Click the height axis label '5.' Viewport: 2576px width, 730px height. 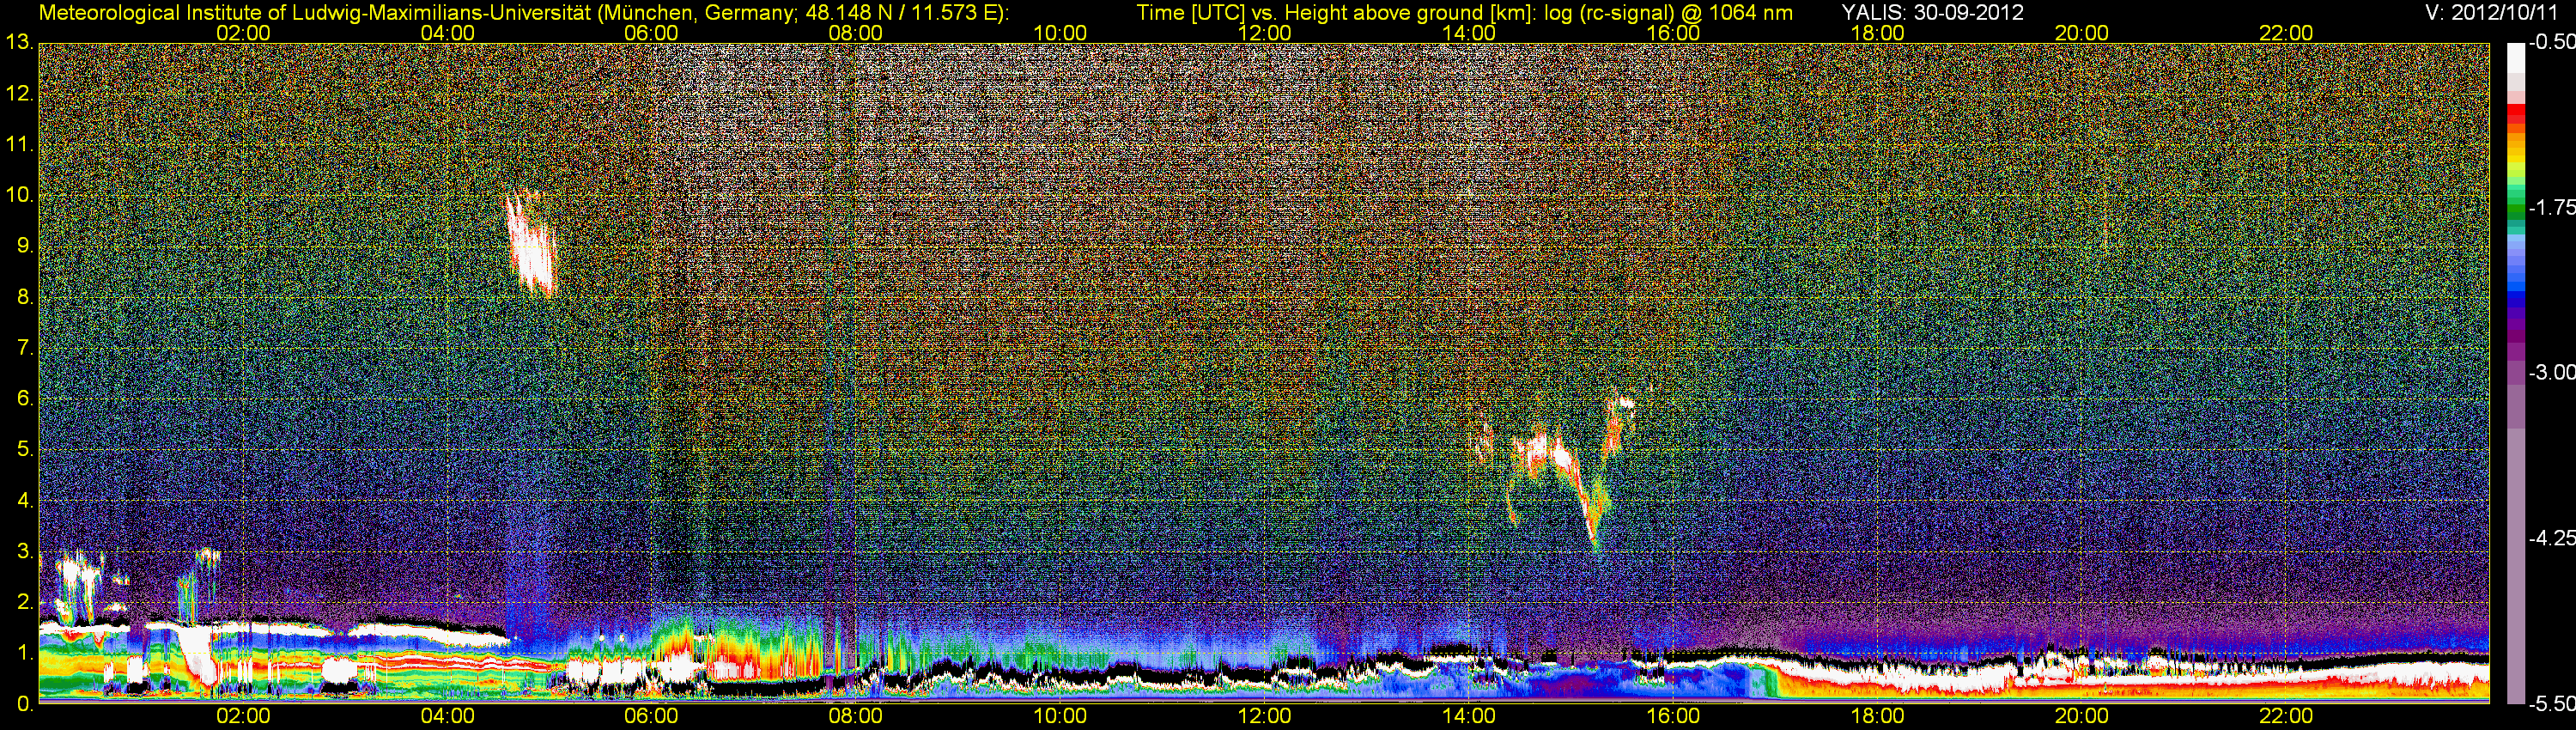tap(25, 448)
